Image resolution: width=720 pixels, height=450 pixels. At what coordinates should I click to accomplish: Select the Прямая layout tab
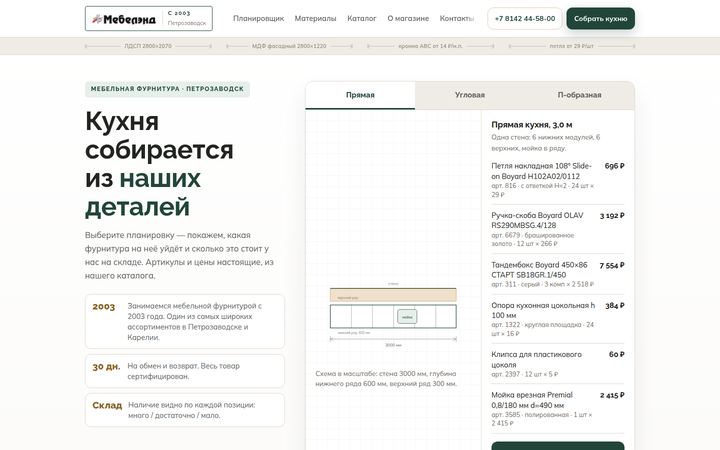(x=360, y=95)
